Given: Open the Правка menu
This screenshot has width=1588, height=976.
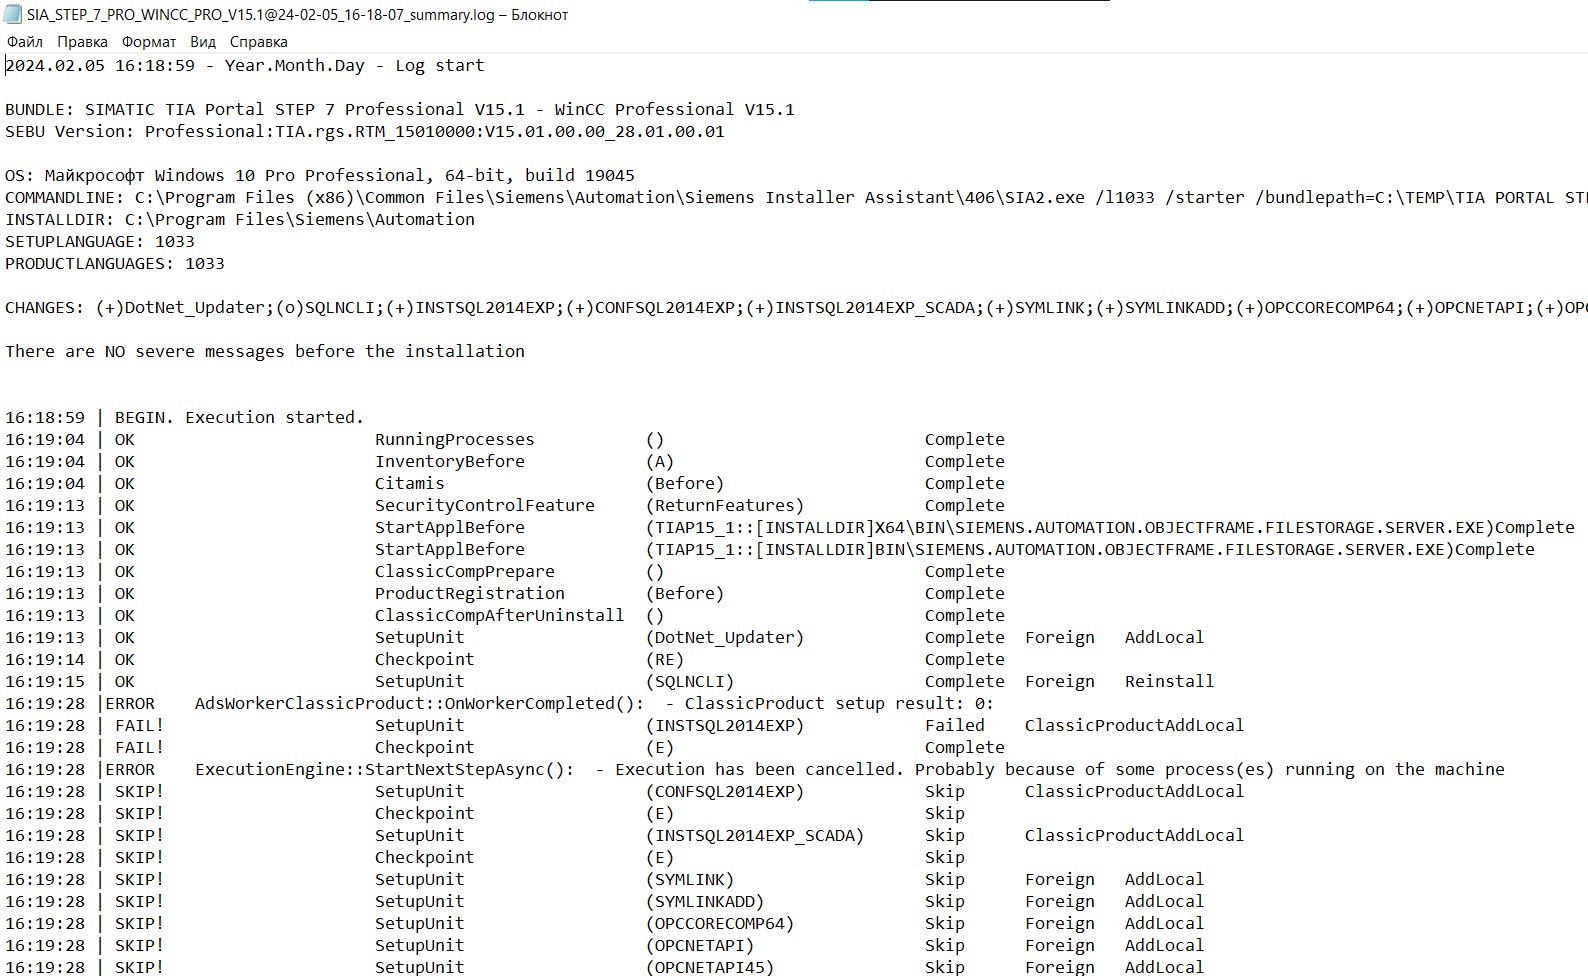Looking at the screenshot, I should pyautogui.click(x=82, y=42).
